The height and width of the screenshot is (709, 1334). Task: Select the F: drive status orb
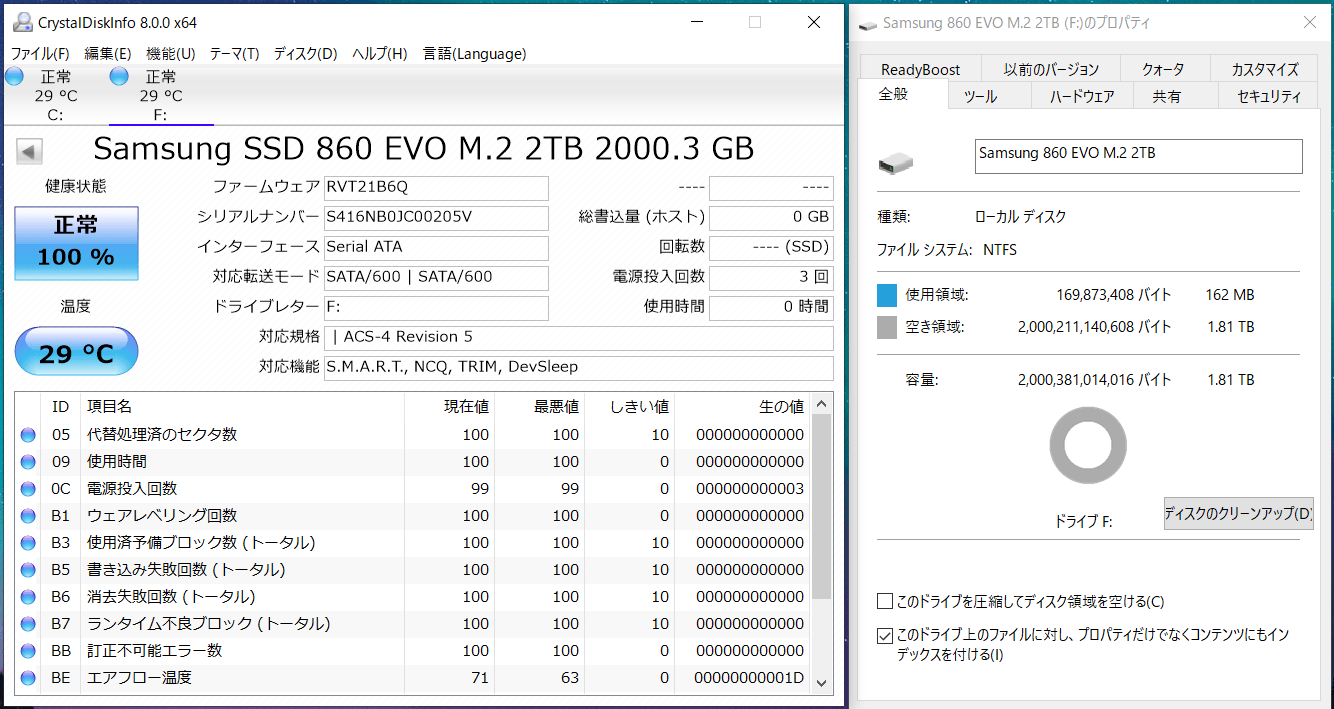pos(119,76)
